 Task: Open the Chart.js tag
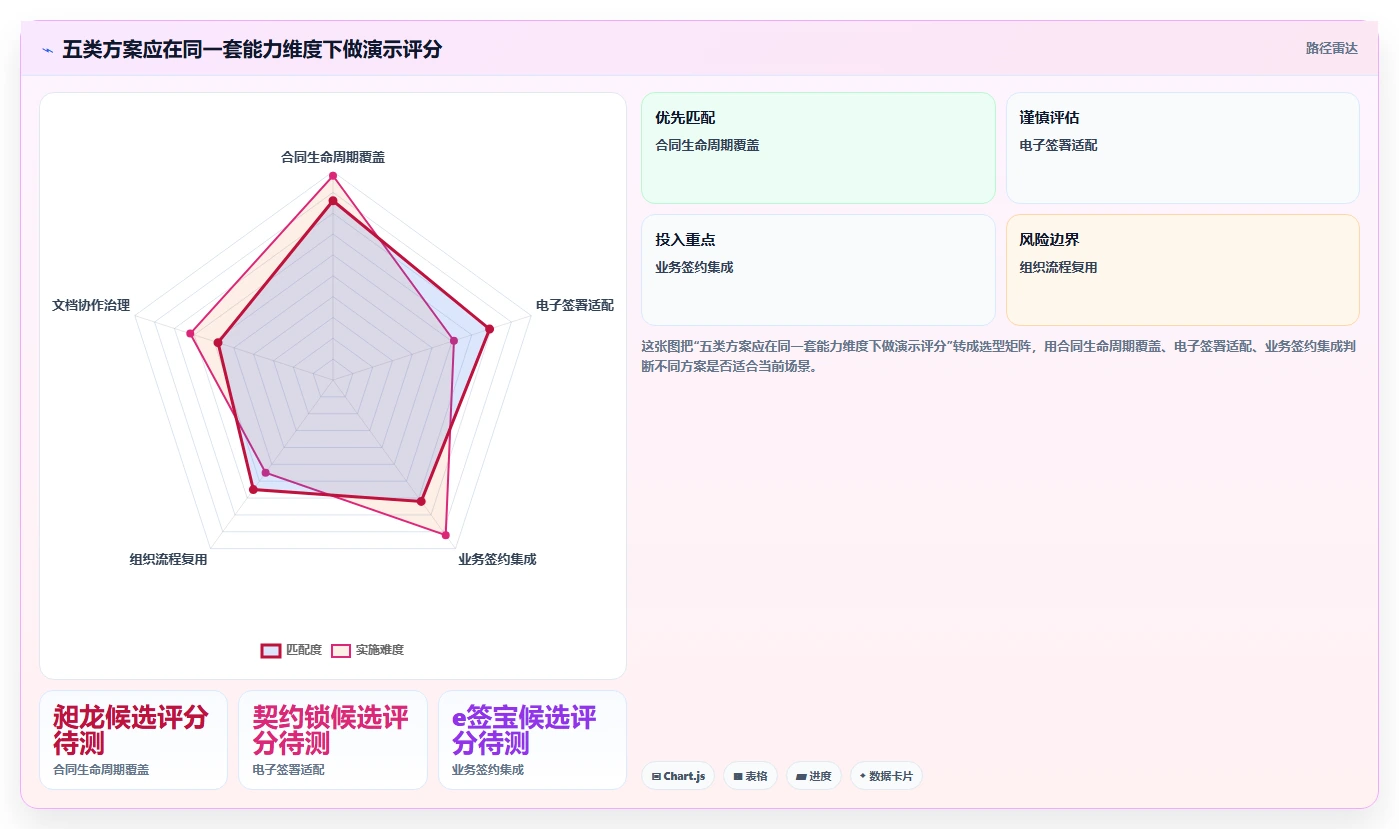(678, 776)
